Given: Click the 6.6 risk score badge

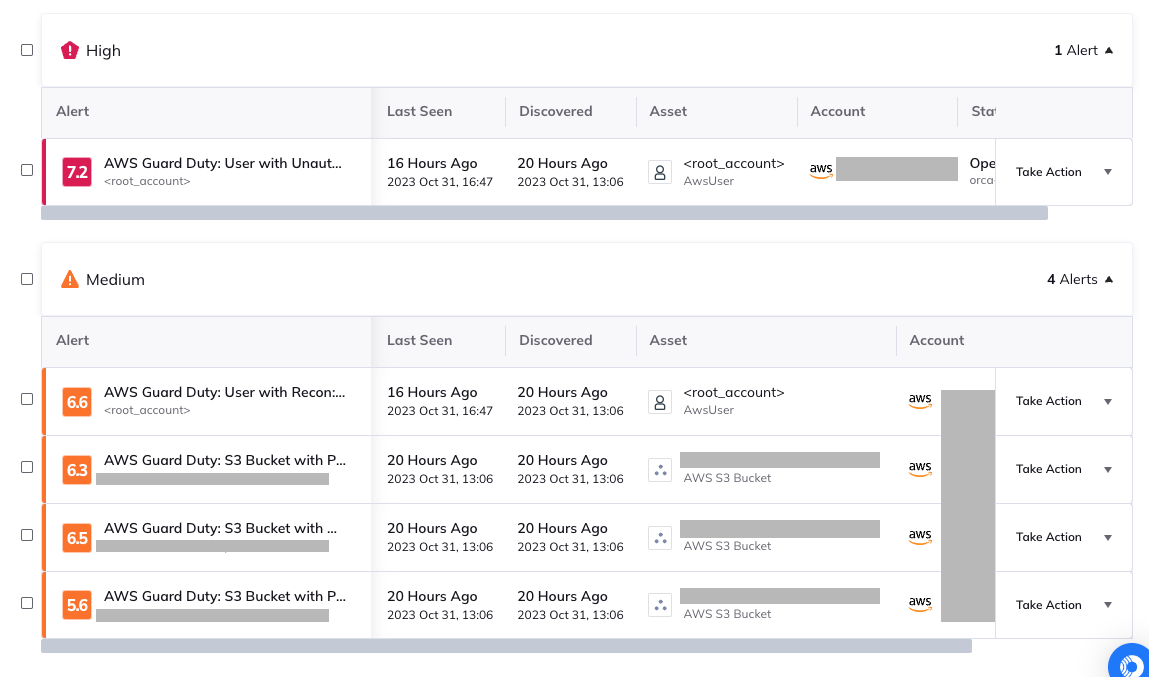Looking at the screenshot, I should click(77, 401).
